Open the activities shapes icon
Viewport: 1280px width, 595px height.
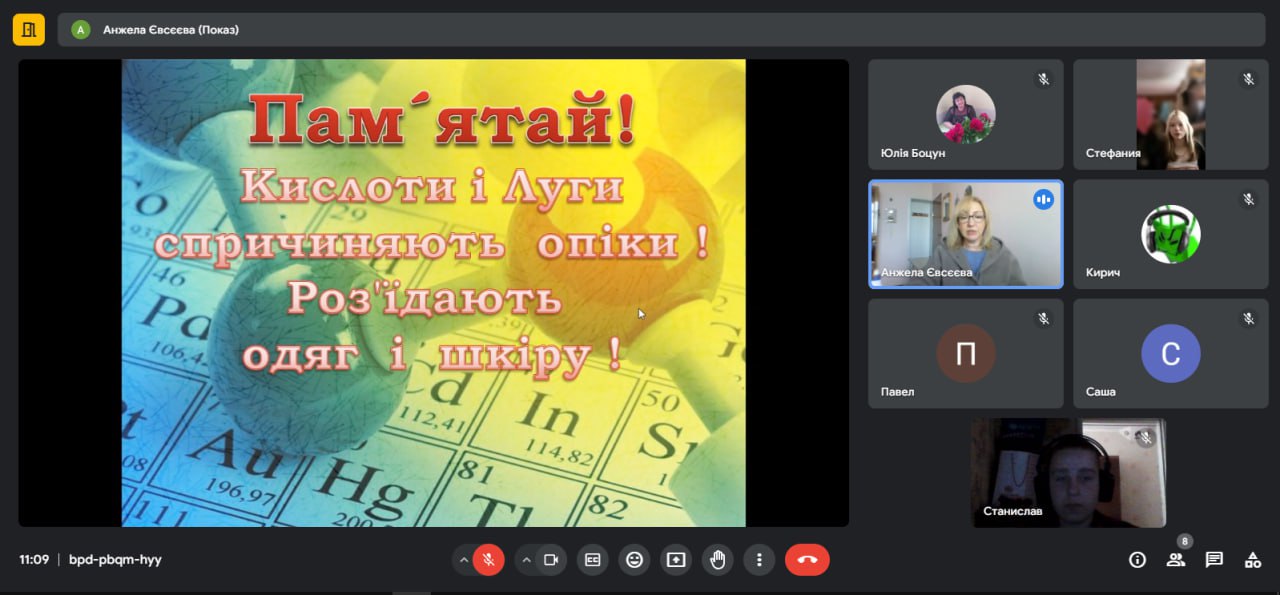point(1252,560)
